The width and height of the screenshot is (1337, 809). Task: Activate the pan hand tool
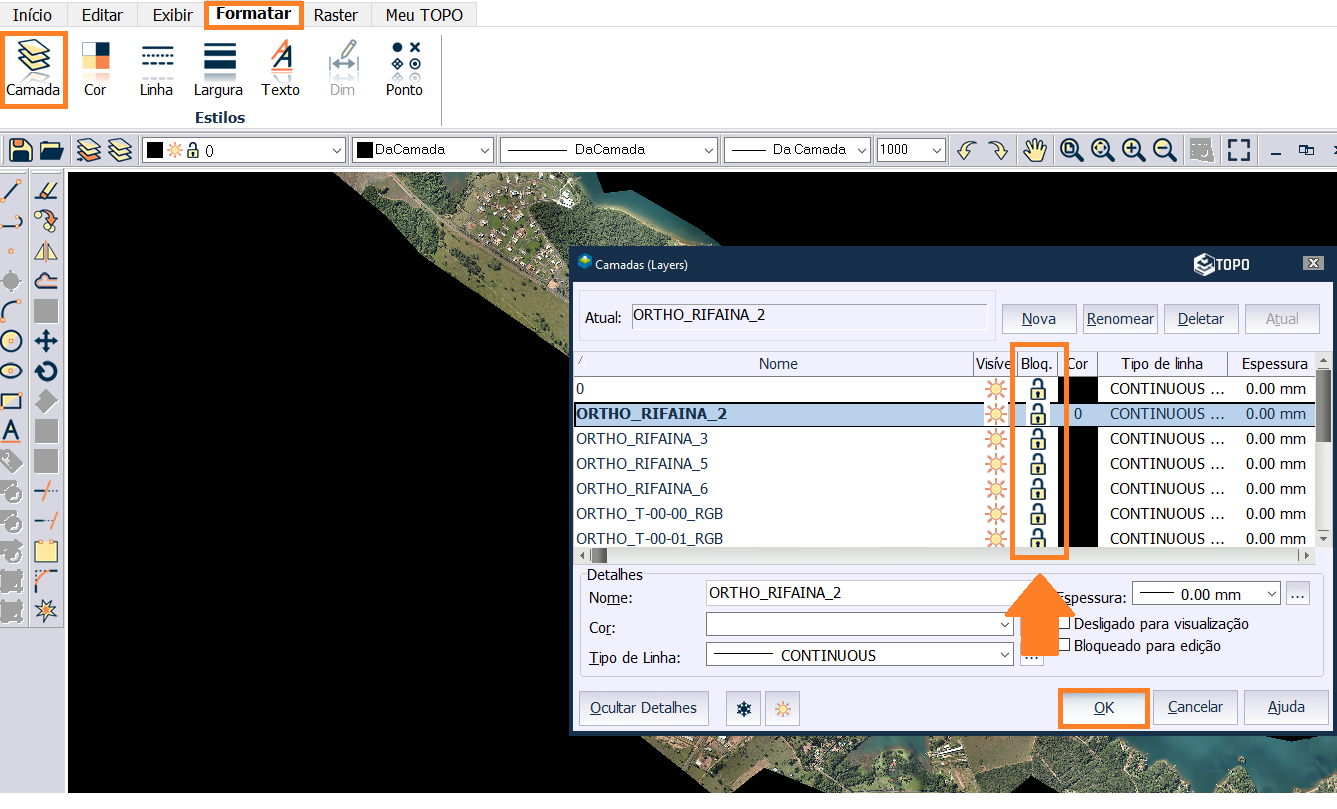(x=1034, y=150)
